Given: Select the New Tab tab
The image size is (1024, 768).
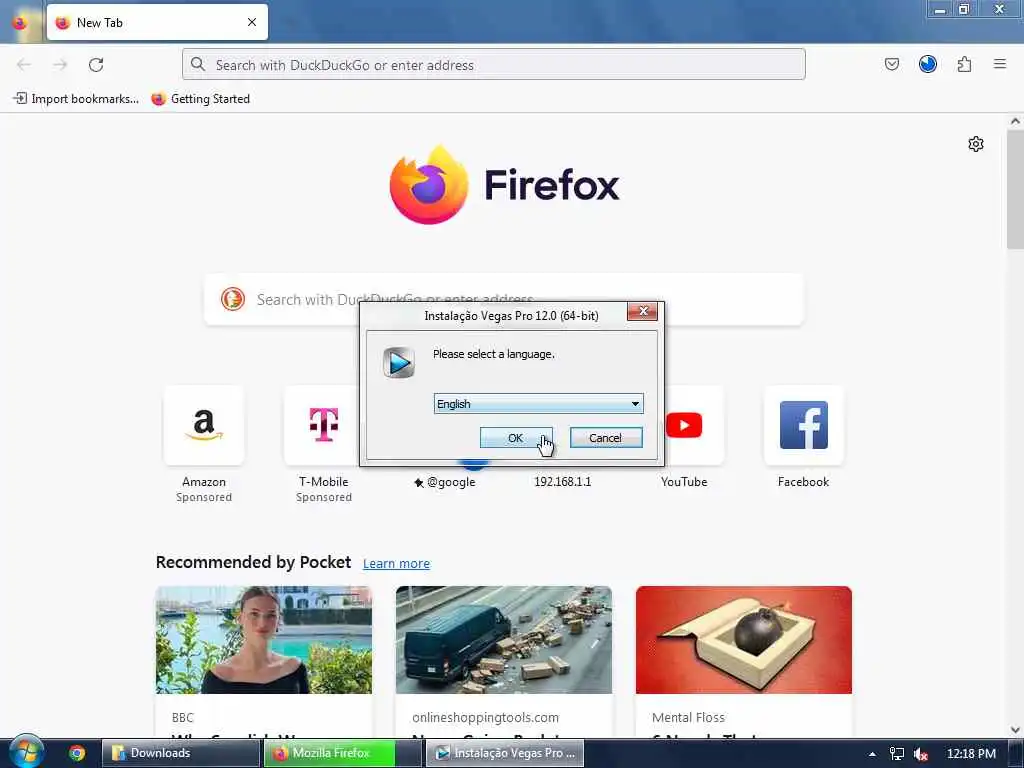Looking at the screenshot, I should click(x=157, y=22).
